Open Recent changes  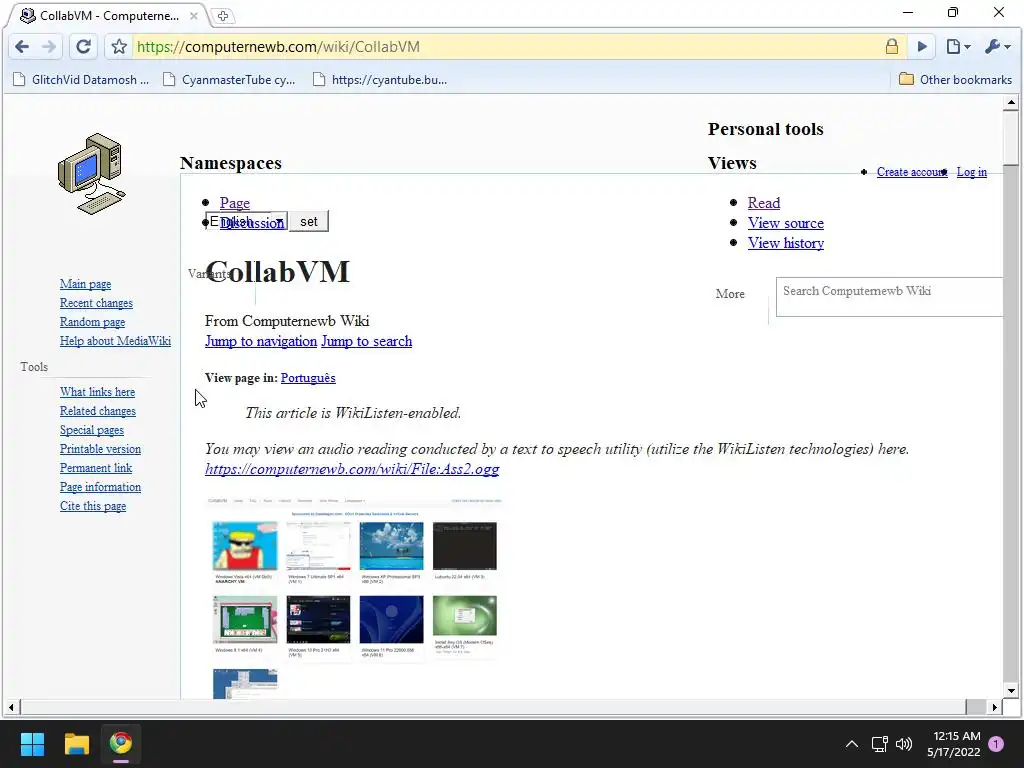[x=96, y=302]
